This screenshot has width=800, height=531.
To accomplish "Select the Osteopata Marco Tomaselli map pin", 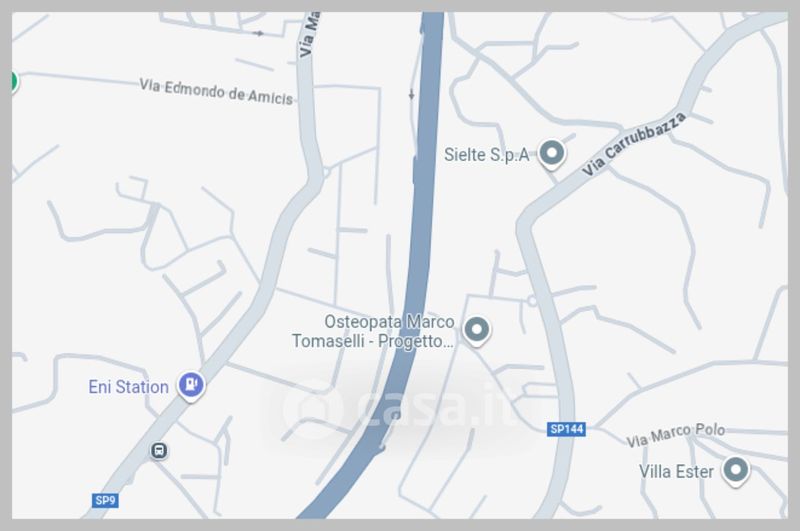I will point(477,331).
